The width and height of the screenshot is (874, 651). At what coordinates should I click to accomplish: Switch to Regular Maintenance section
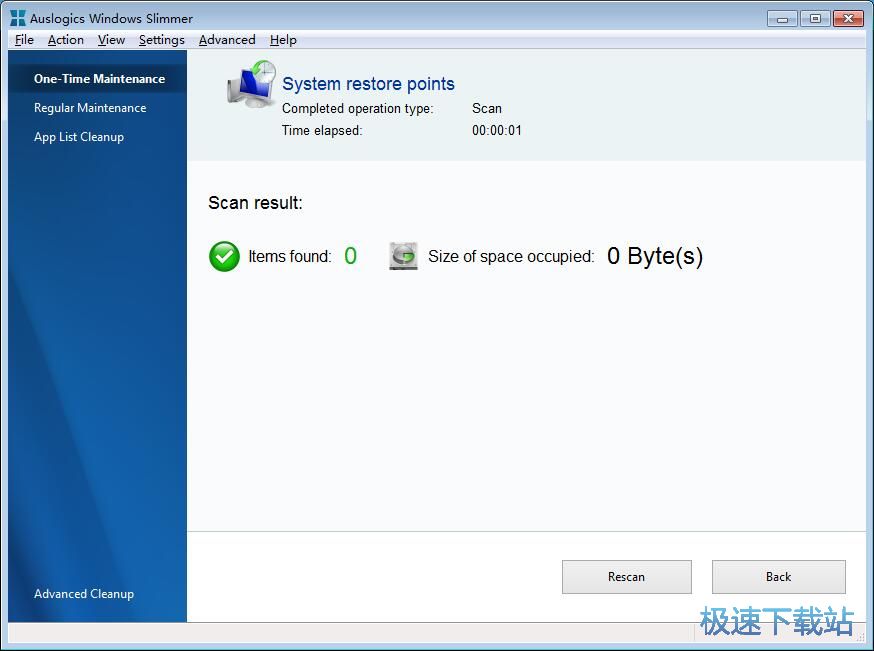[90, 108]
